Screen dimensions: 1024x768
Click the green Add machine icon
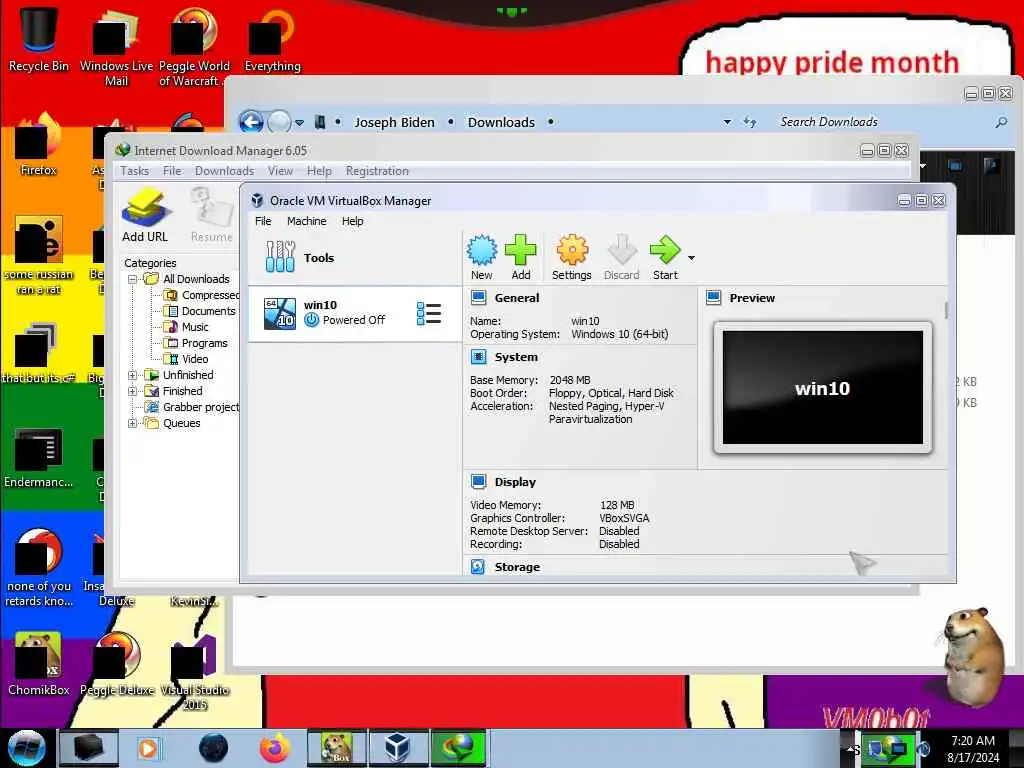[520, 257]
